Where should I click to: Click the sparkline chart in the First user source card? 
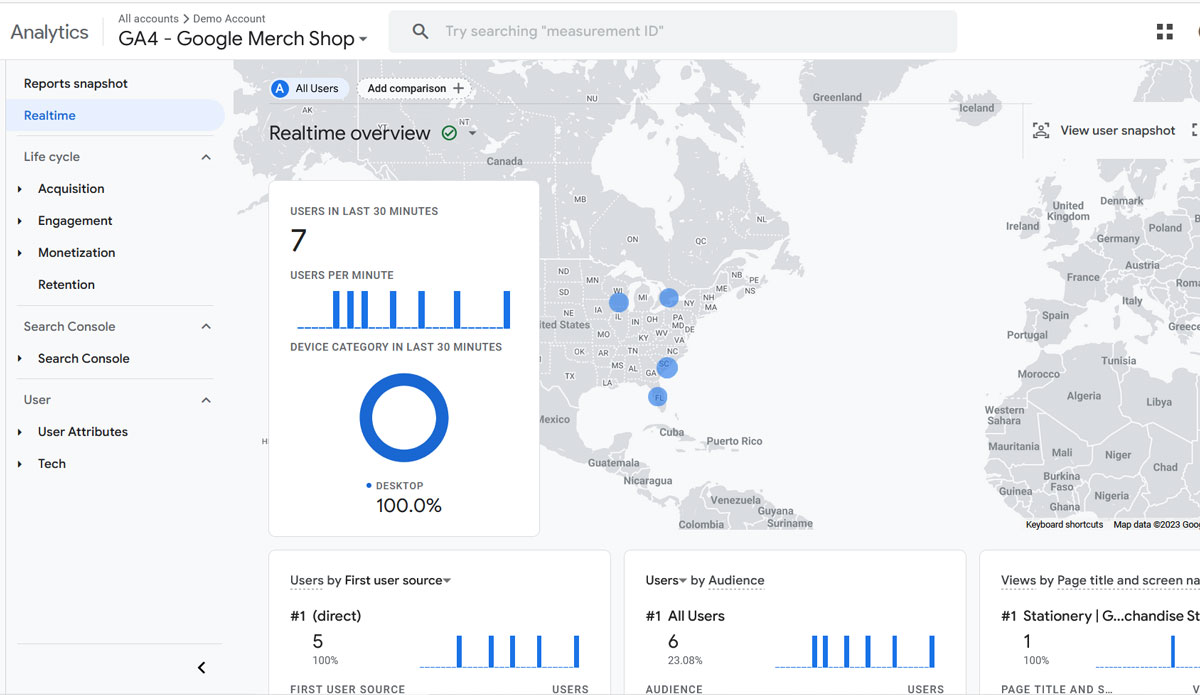pyautogui.click(x=500, y=651)
